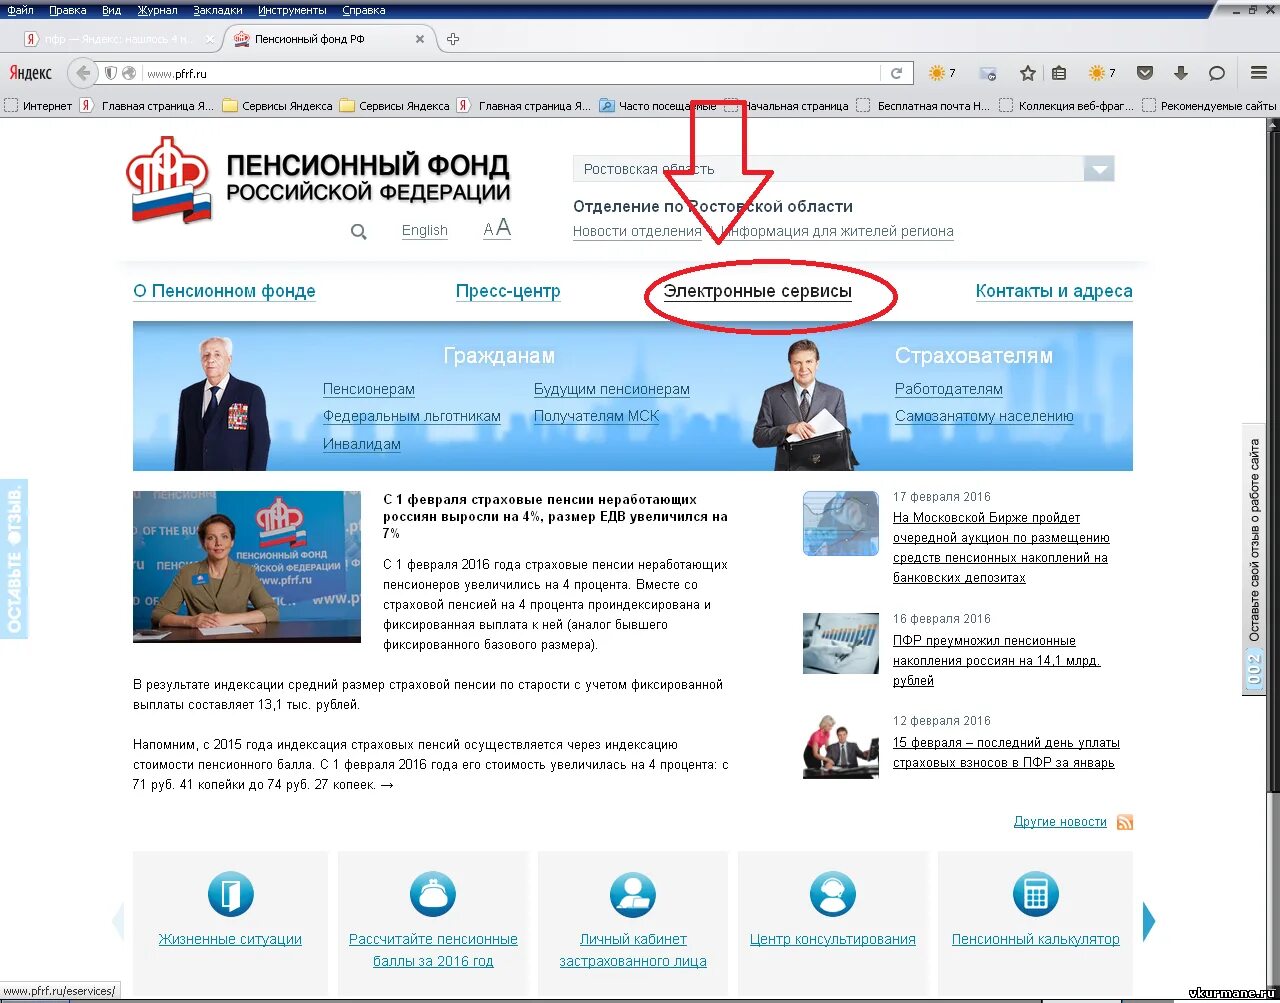
Task: Open the Федеральным льготникам link
Action: [x=412, y=416]
